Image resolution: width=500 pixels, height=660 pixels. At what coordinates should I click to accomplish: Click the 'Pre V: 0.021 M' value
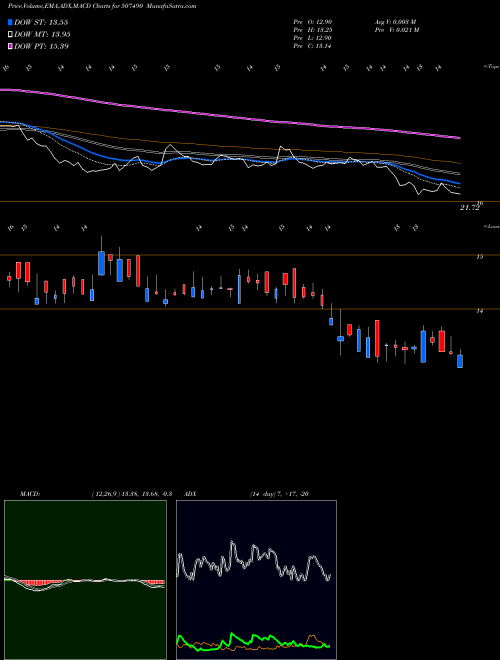pos(396,30)
